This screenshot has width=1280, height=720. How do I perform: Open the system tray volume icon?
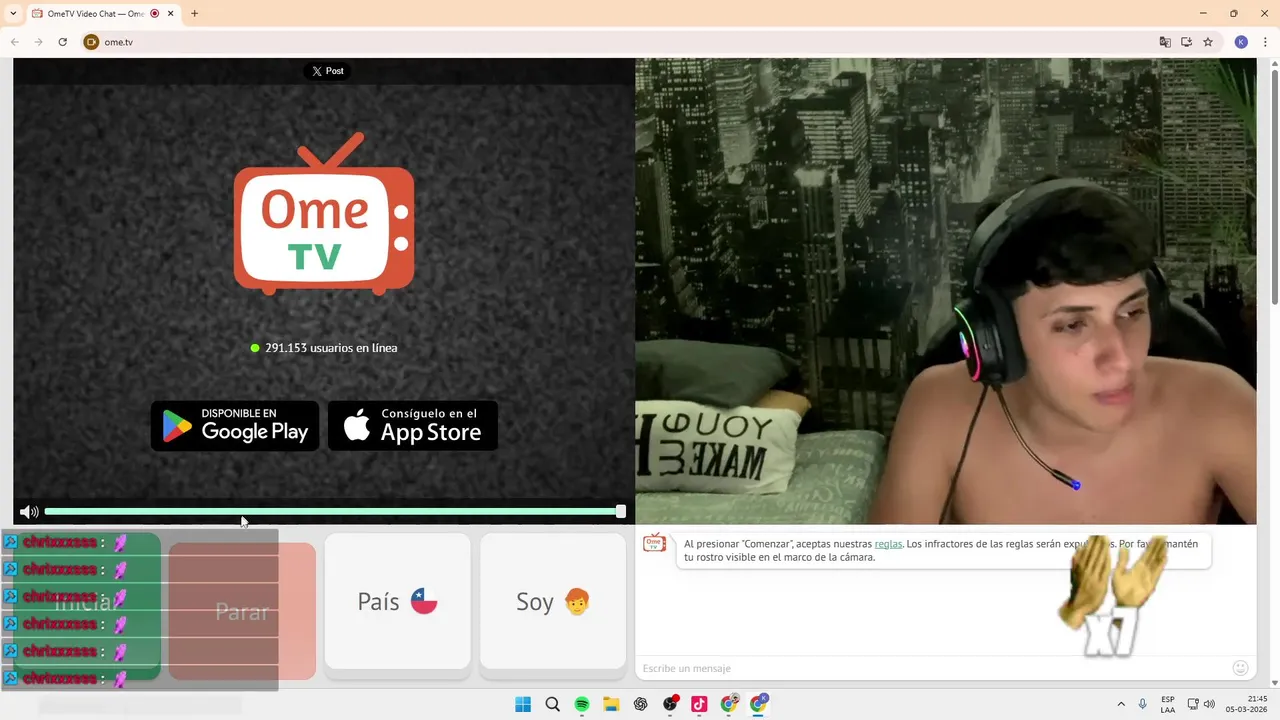pos(1209,704)
